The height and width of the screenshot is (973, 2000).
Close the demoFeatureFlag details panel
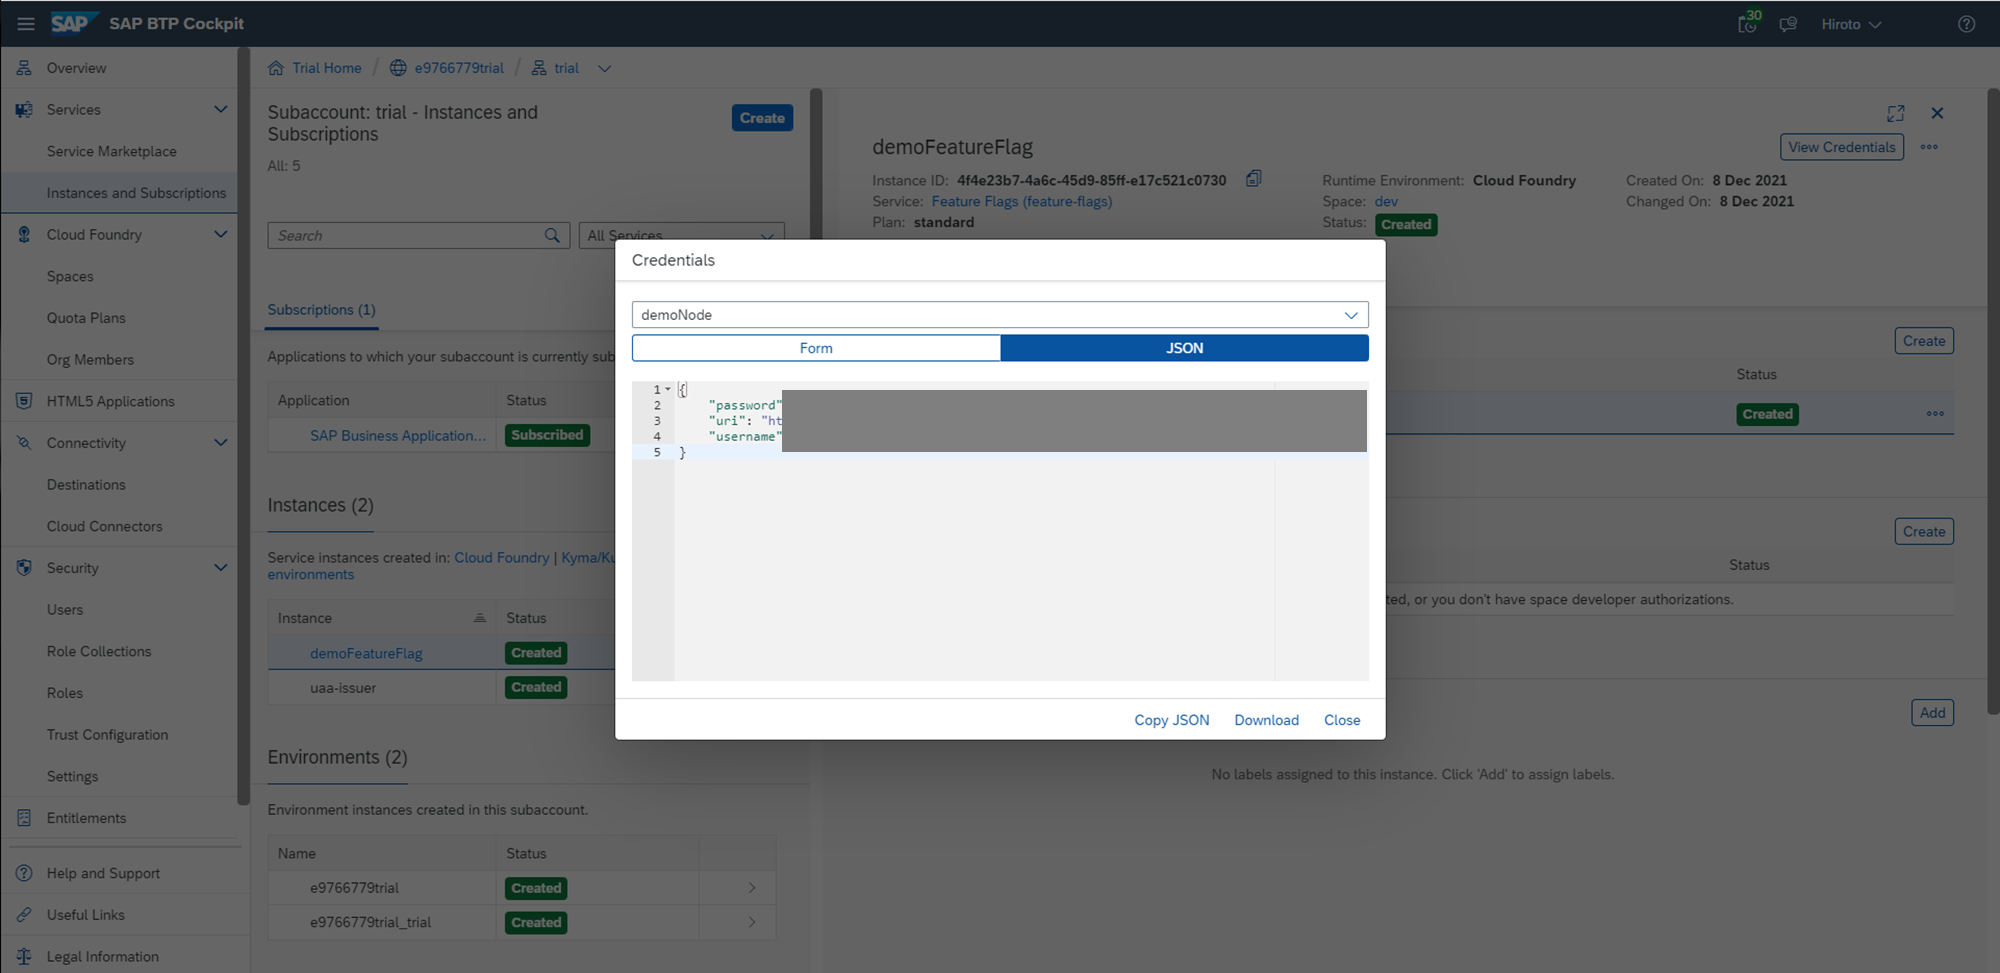tap(1937, 113)
